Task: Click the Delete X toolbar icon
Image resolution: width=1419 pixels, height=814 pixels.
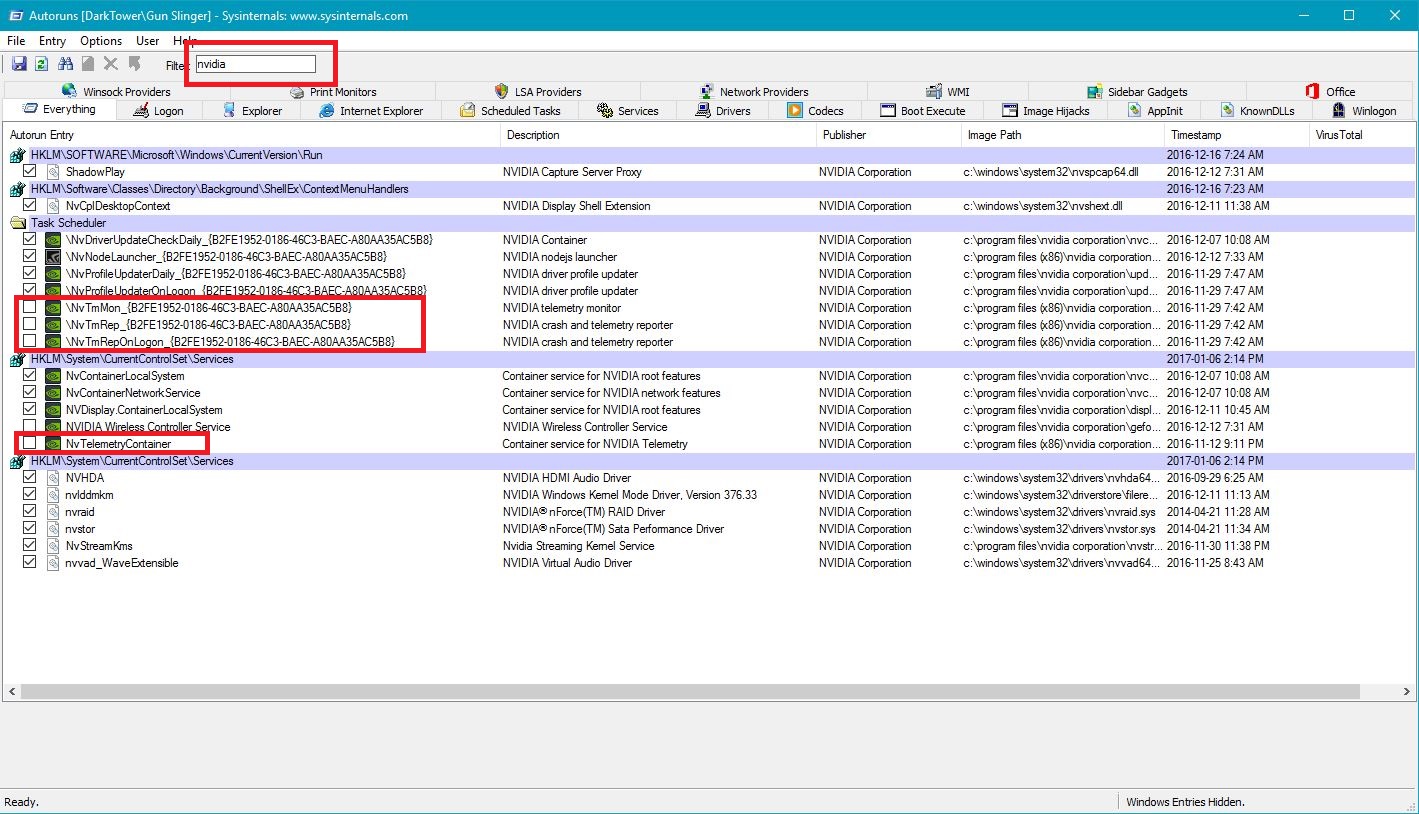Action: pyautogui.click(x=111, y=64)
